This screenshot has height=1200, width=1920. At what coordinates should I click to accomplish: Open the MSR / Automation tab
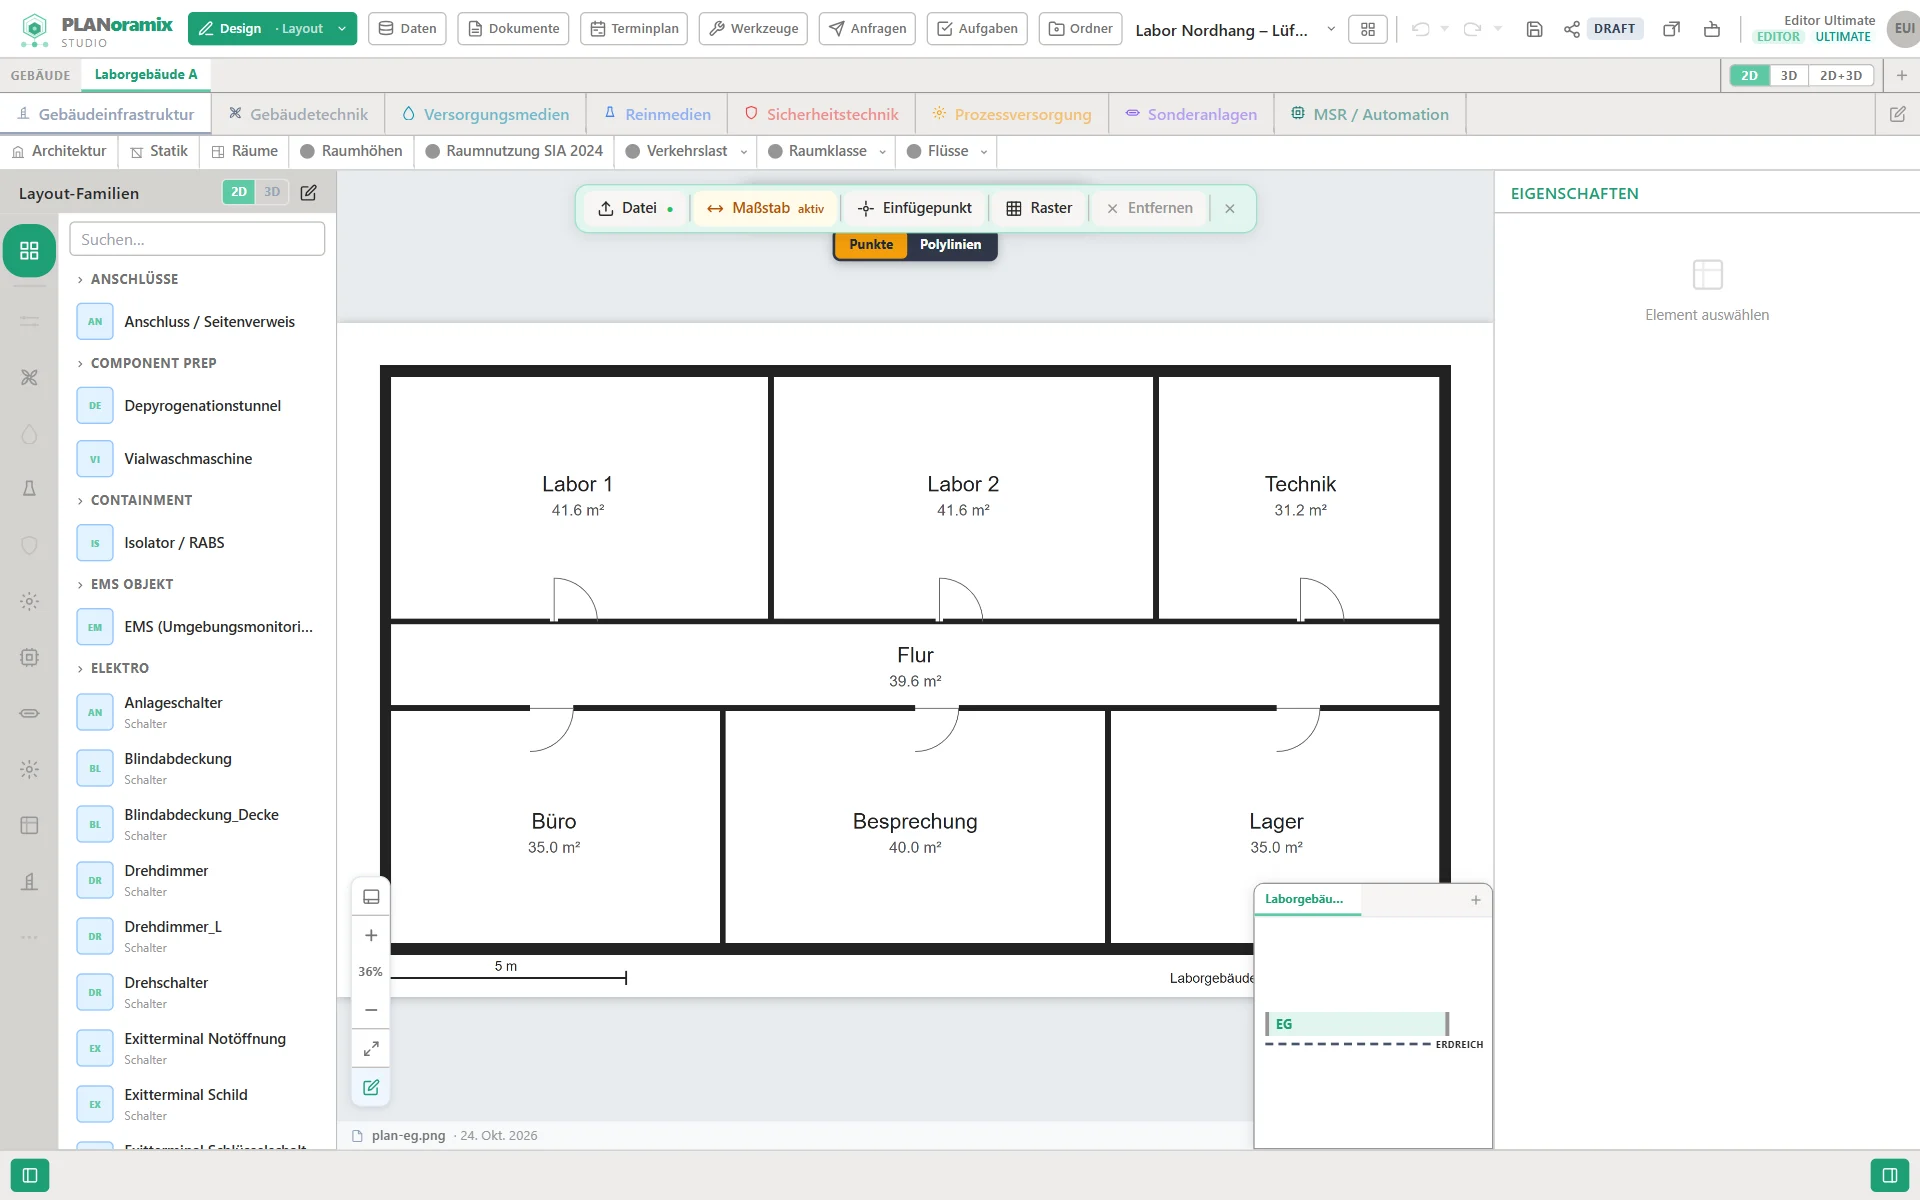[1370, 114]
